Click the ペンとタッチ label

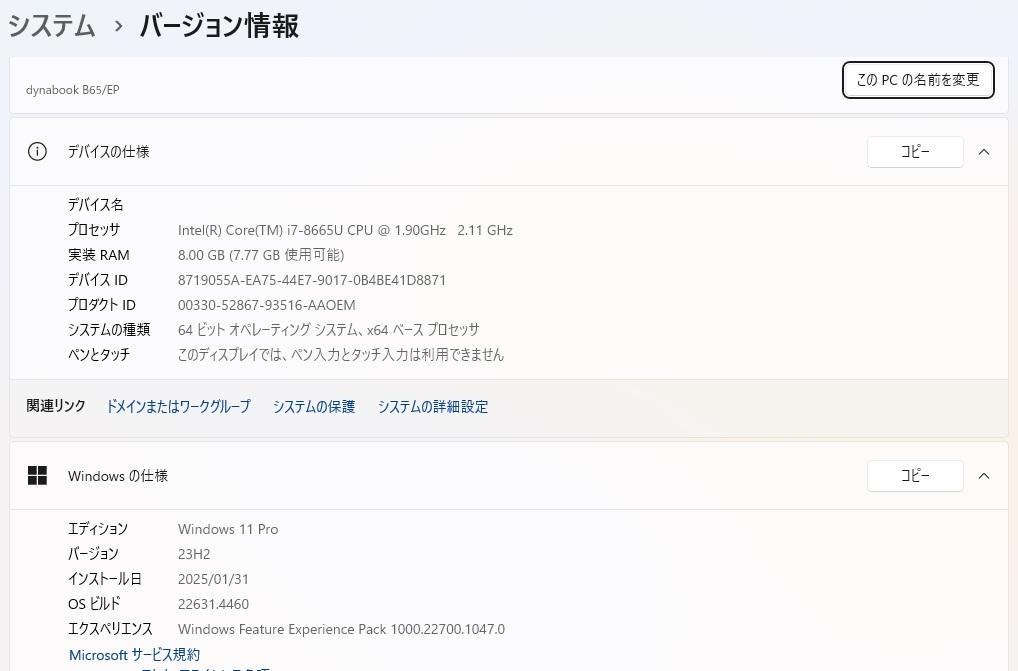99,354
